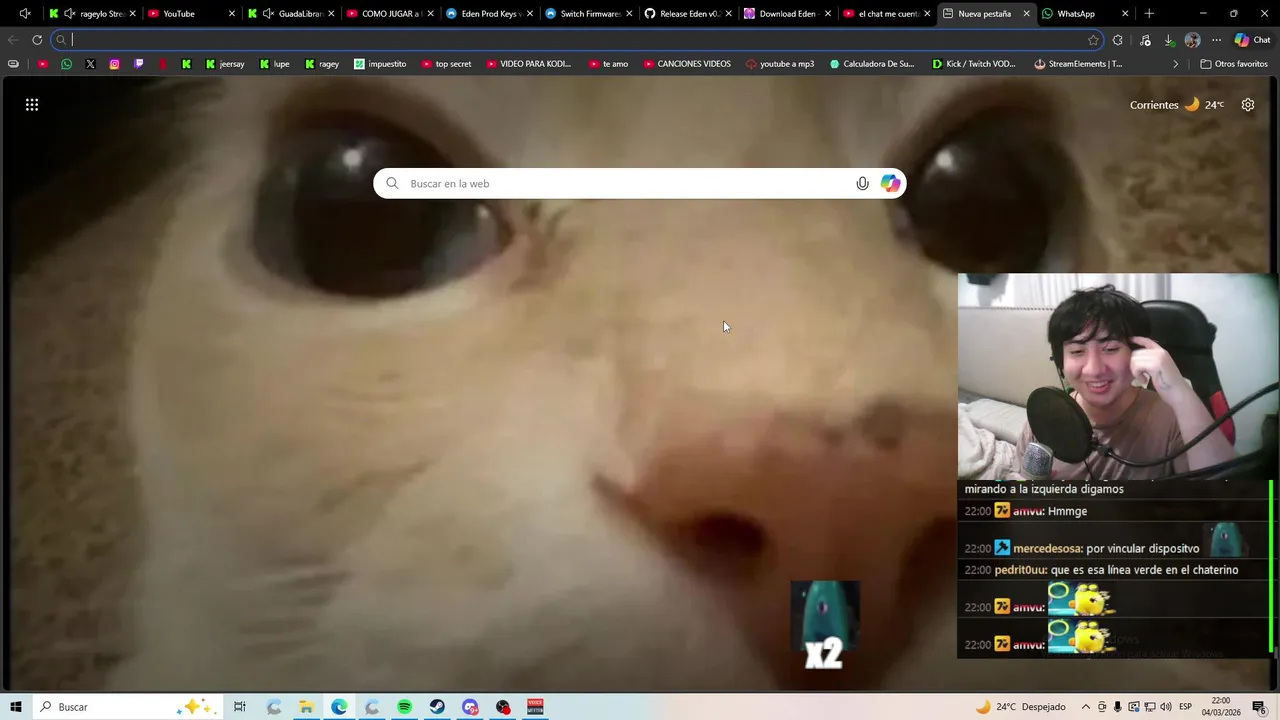The height and width of the screenshot is (720, 1280).
Task: Open the Otros favoritos folder
Action: [x=1234, y=64]
